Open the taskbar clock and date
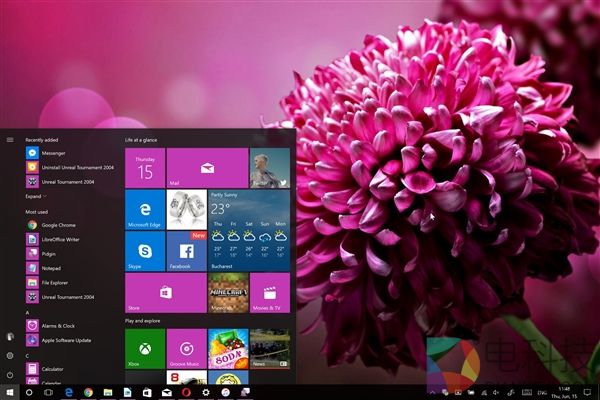This screenshot has height=400, width=600. [564, 392]
